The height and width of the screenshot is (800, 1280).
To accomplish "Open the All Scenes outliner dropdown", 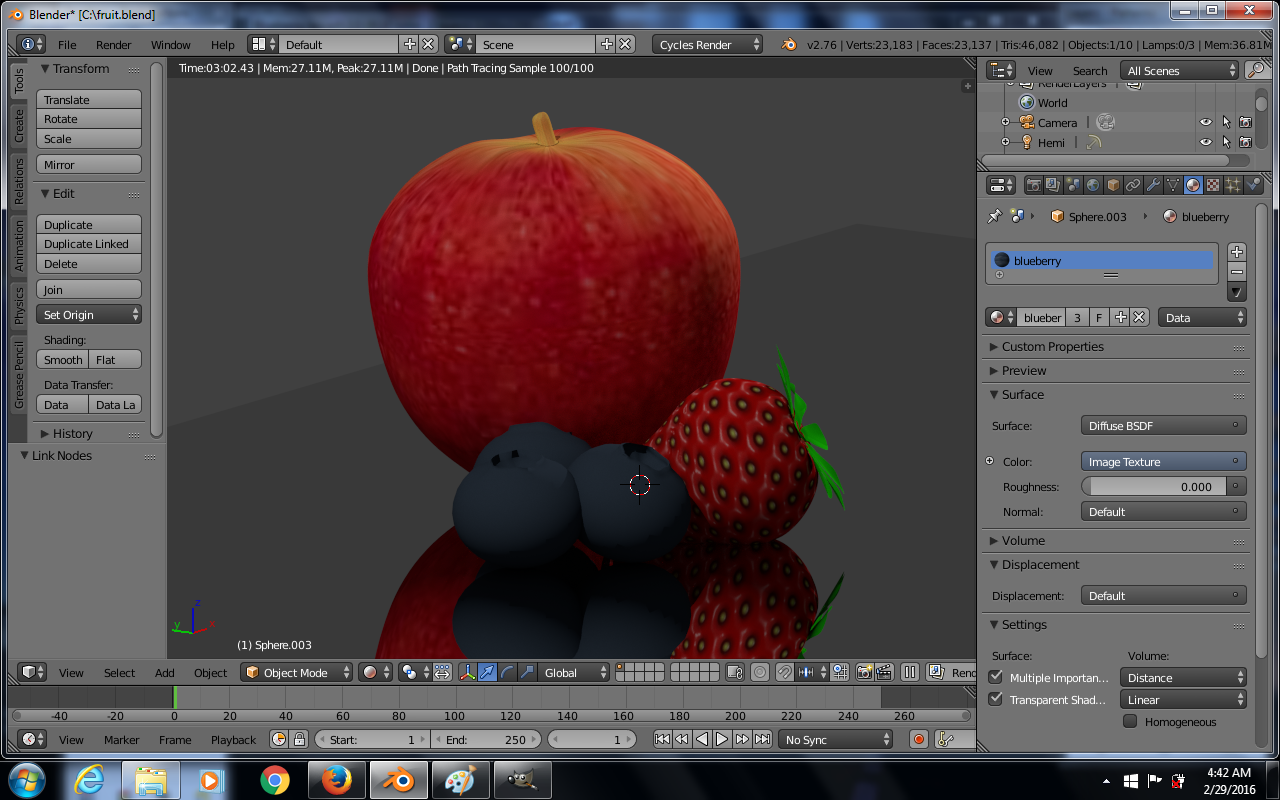I will pos(1180,70).
